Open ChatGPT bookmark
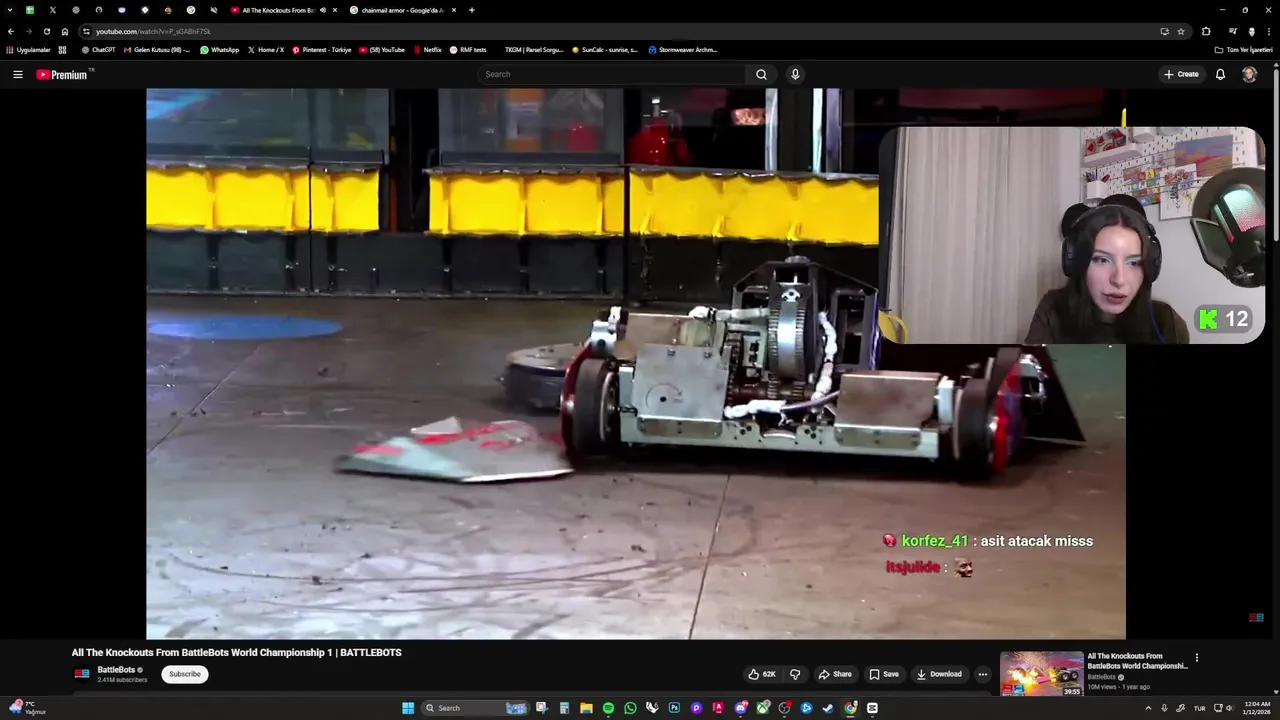This screenshot has height=720, width=1280. 99,49
